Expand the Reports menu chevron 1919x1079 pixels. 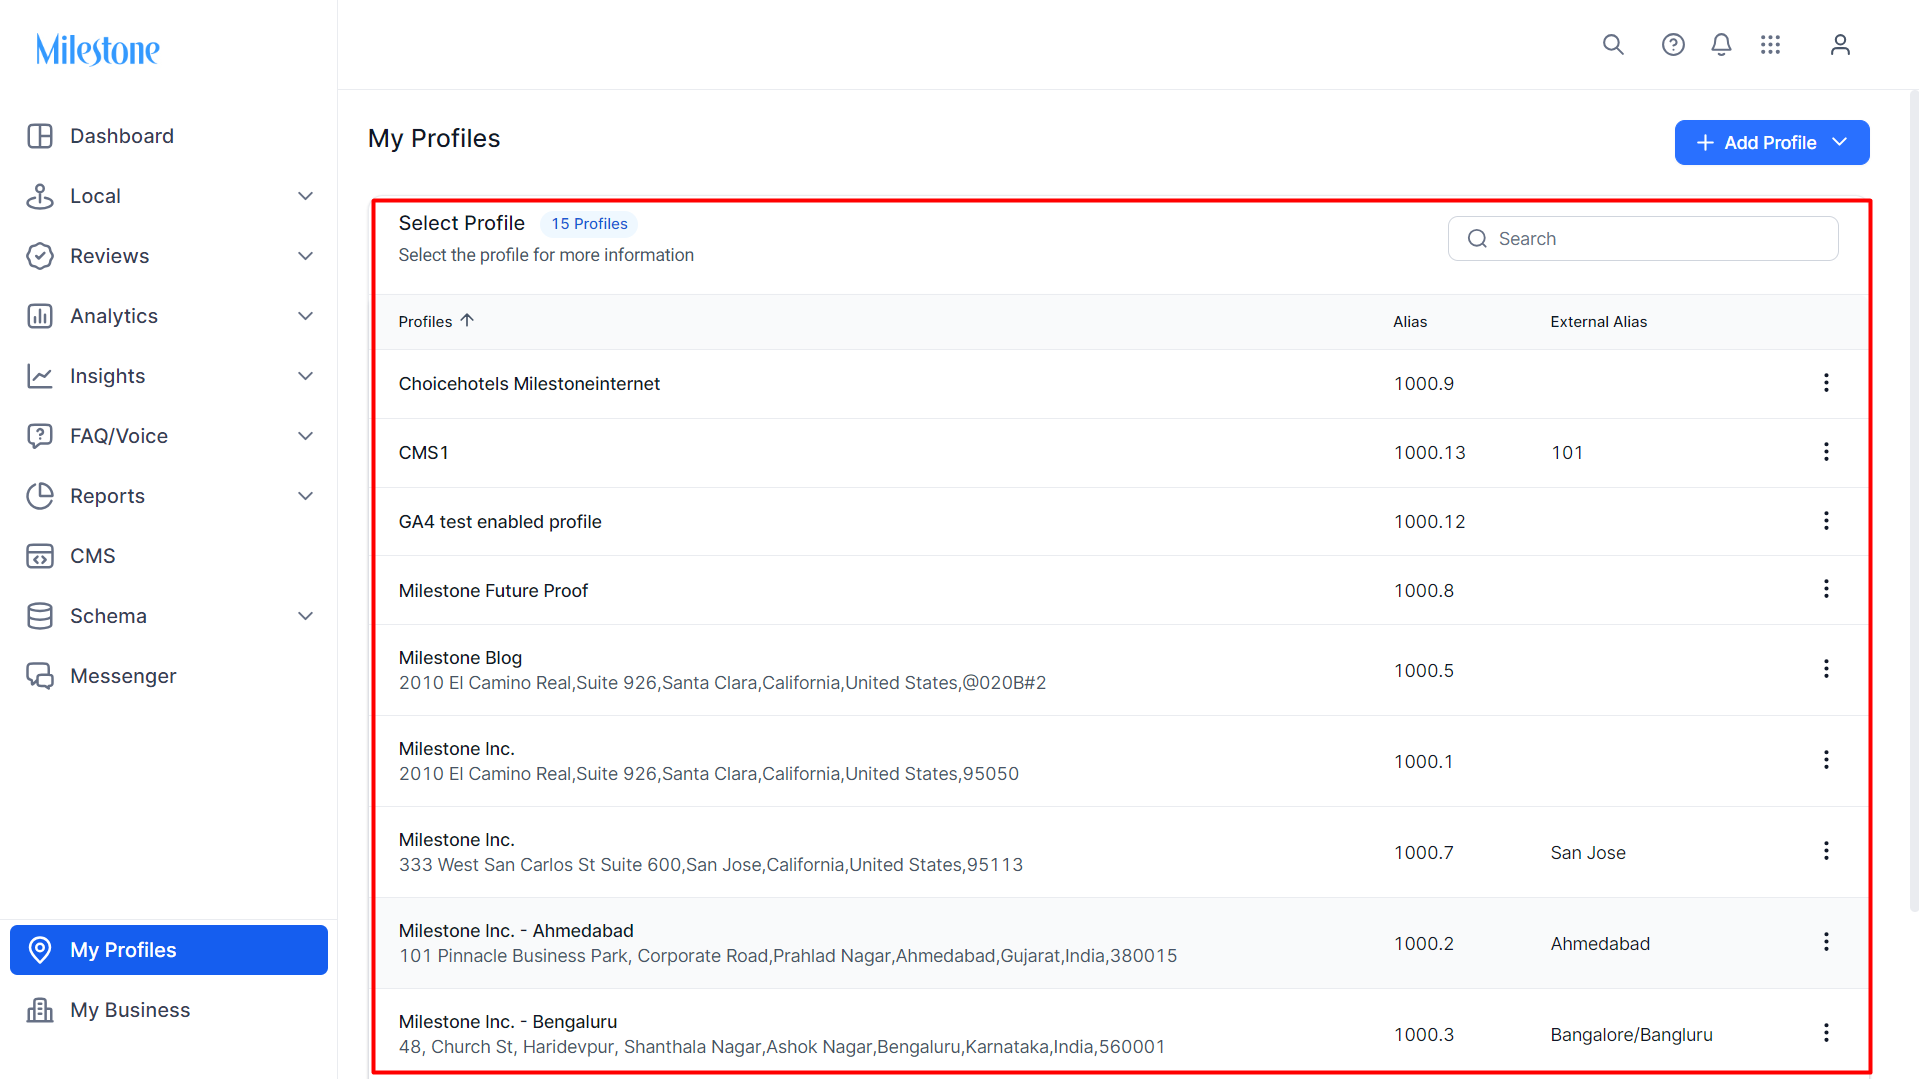click(306, 496)
